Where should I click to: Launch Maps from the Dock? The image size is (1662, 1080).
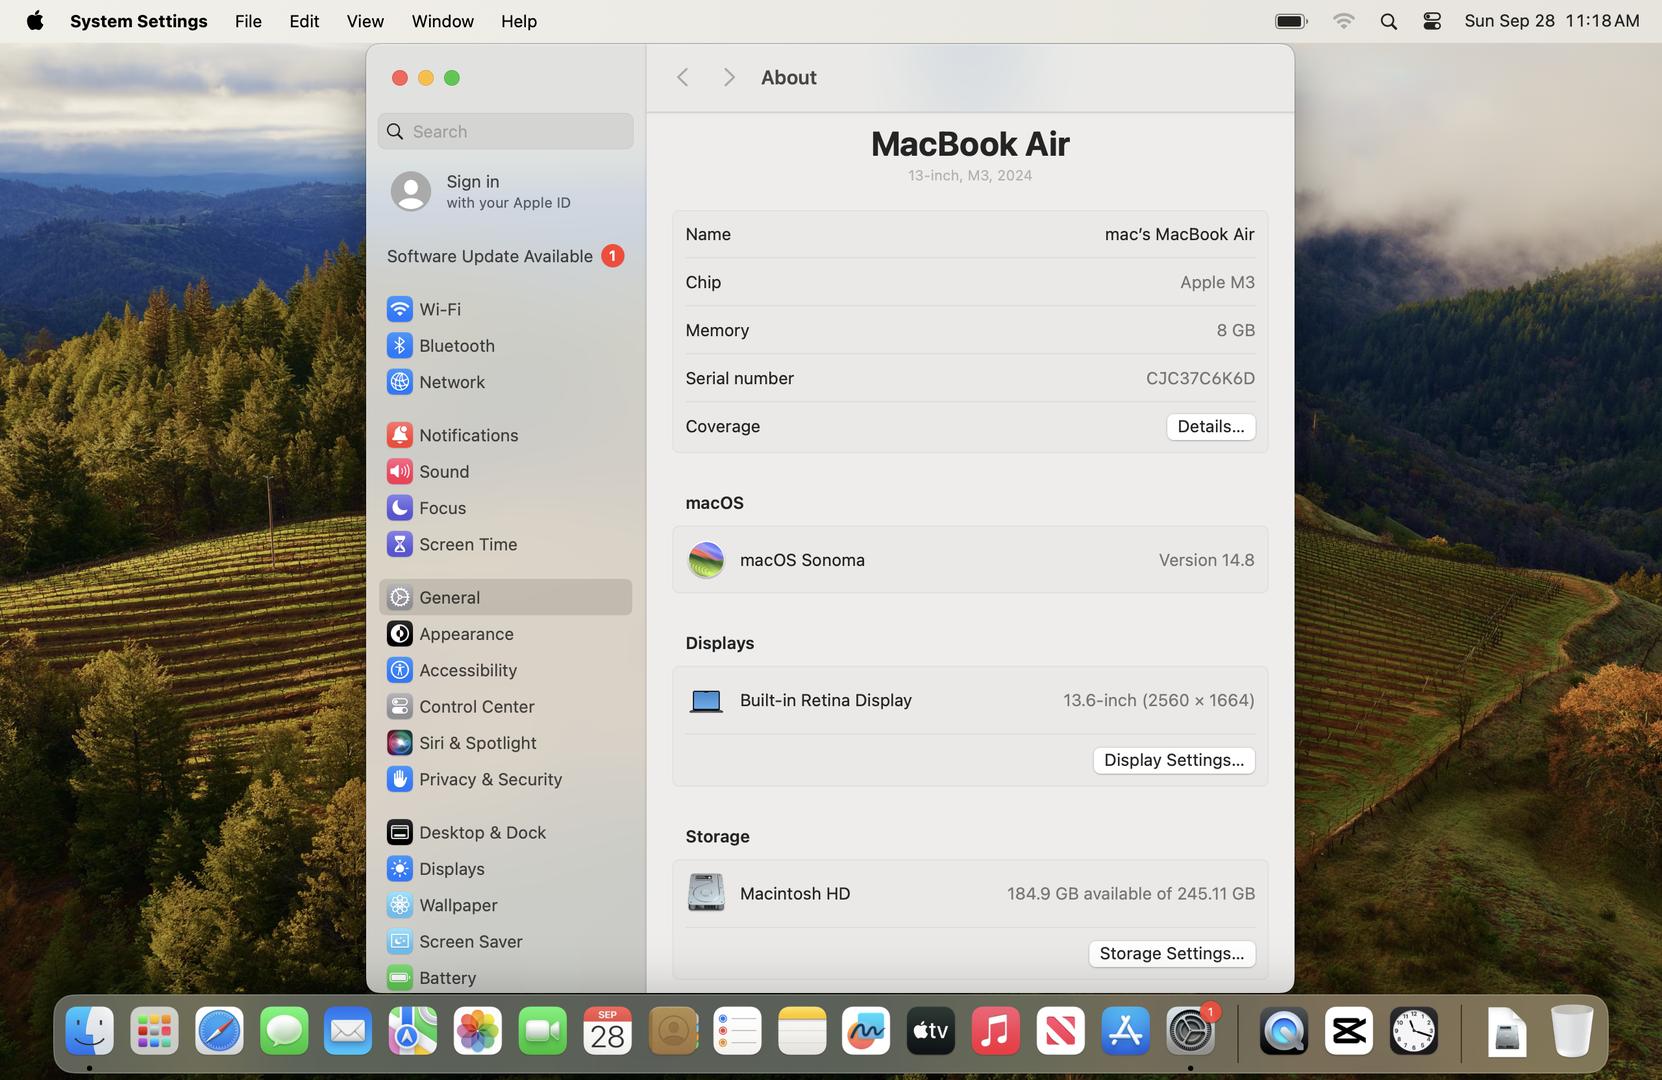click(x=413, y=1031)
